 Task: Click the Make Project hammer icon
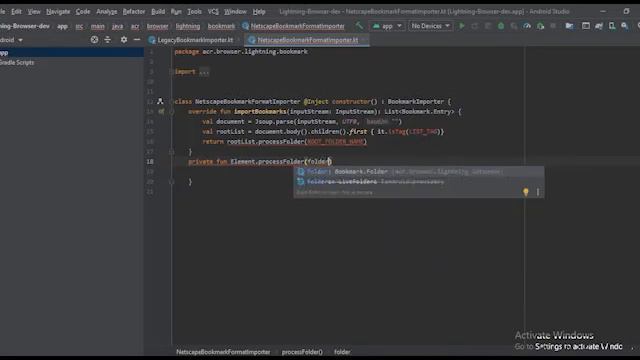click(x=359, y=26)
